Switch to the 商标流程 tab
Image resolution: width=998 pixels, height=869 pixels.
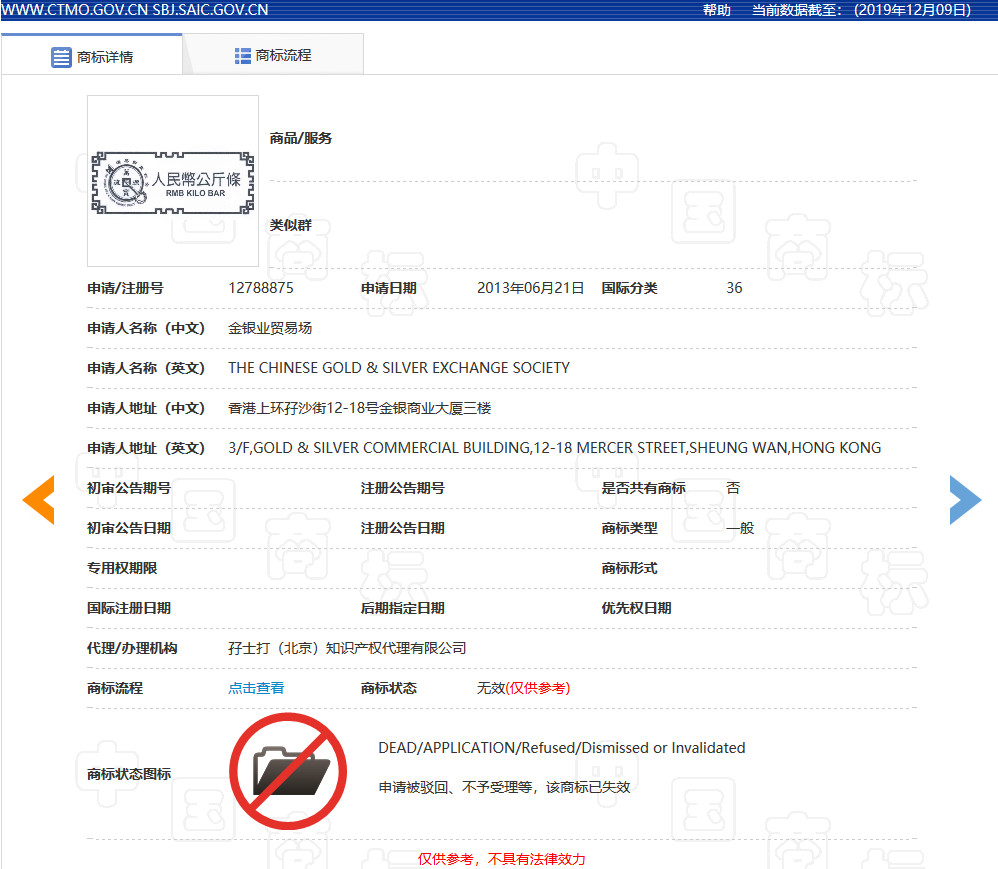273,55
